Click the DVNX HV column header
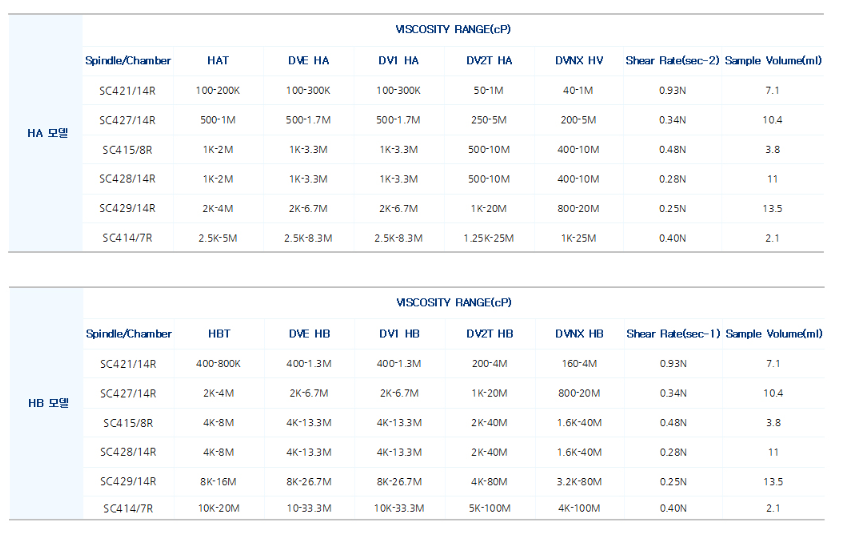Image resolution: width=843 pixels, height=536 pixels. coord(579,60)
